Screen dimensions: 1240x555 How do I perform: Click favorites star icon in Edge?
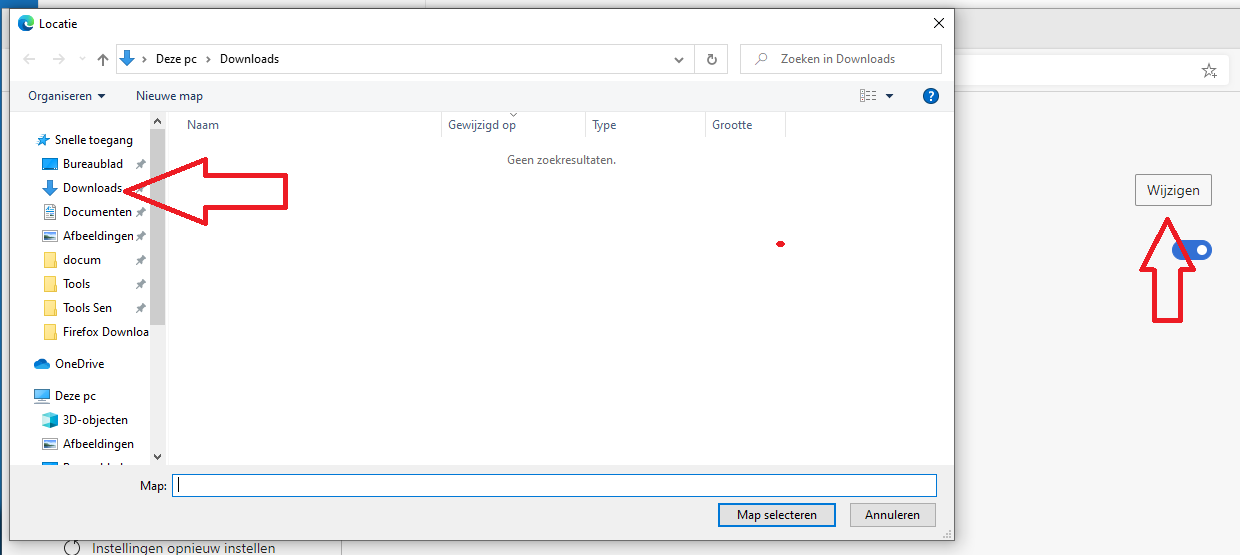1209,70
